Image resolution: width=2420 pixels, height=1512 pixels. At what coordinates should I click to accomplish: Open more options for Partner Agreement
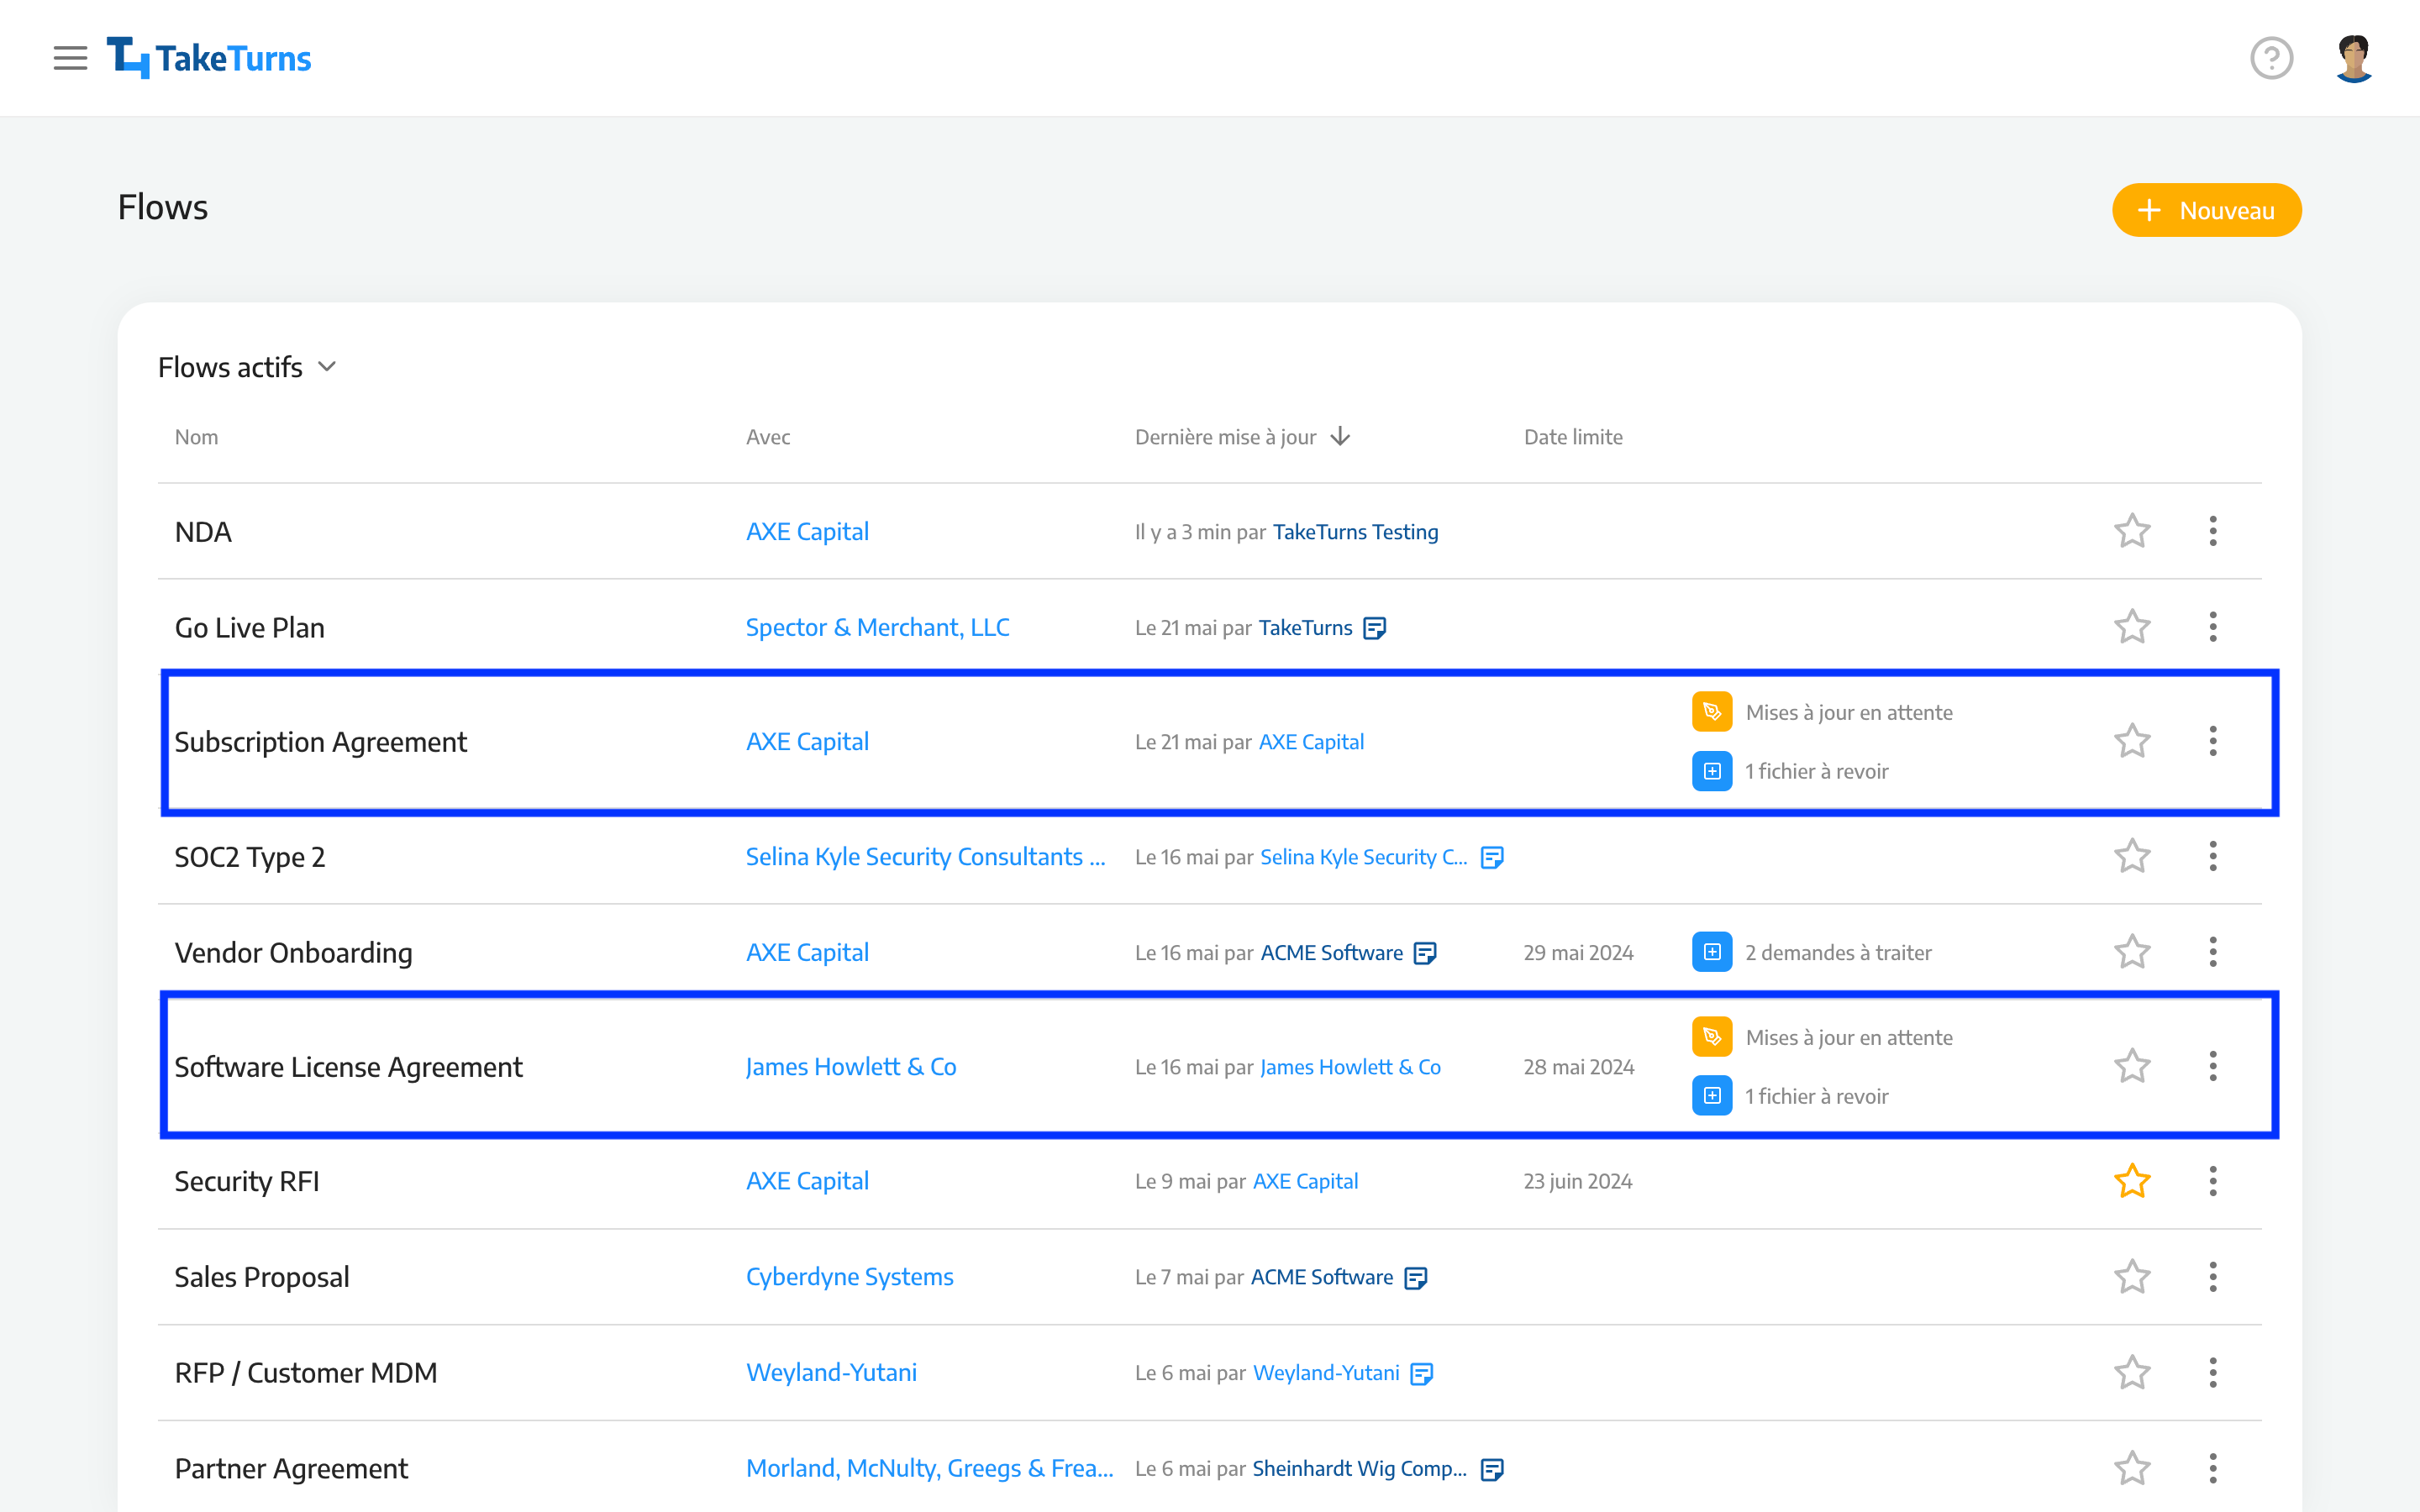pos(2213,1468)
